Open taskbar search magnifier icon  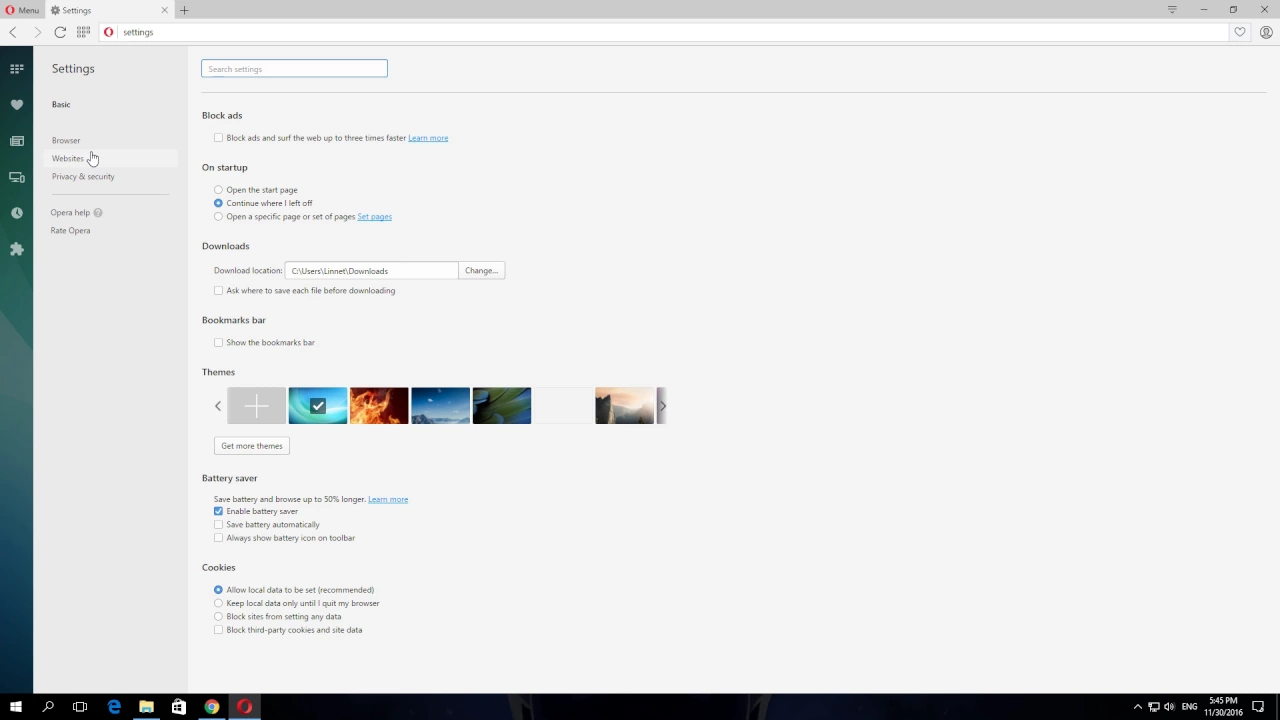point(48,707)
